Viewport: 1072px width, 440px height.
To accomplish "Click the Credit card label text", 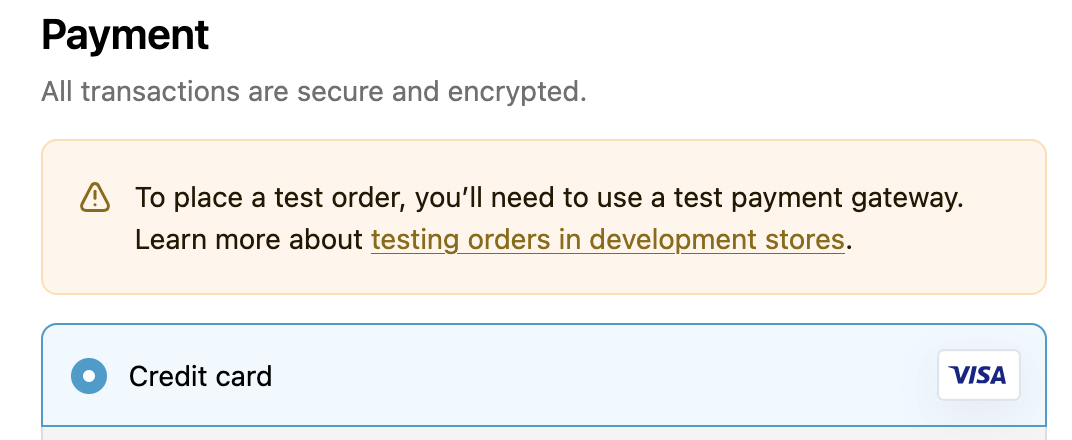I will pyautogui.click(x=200, y=376).
